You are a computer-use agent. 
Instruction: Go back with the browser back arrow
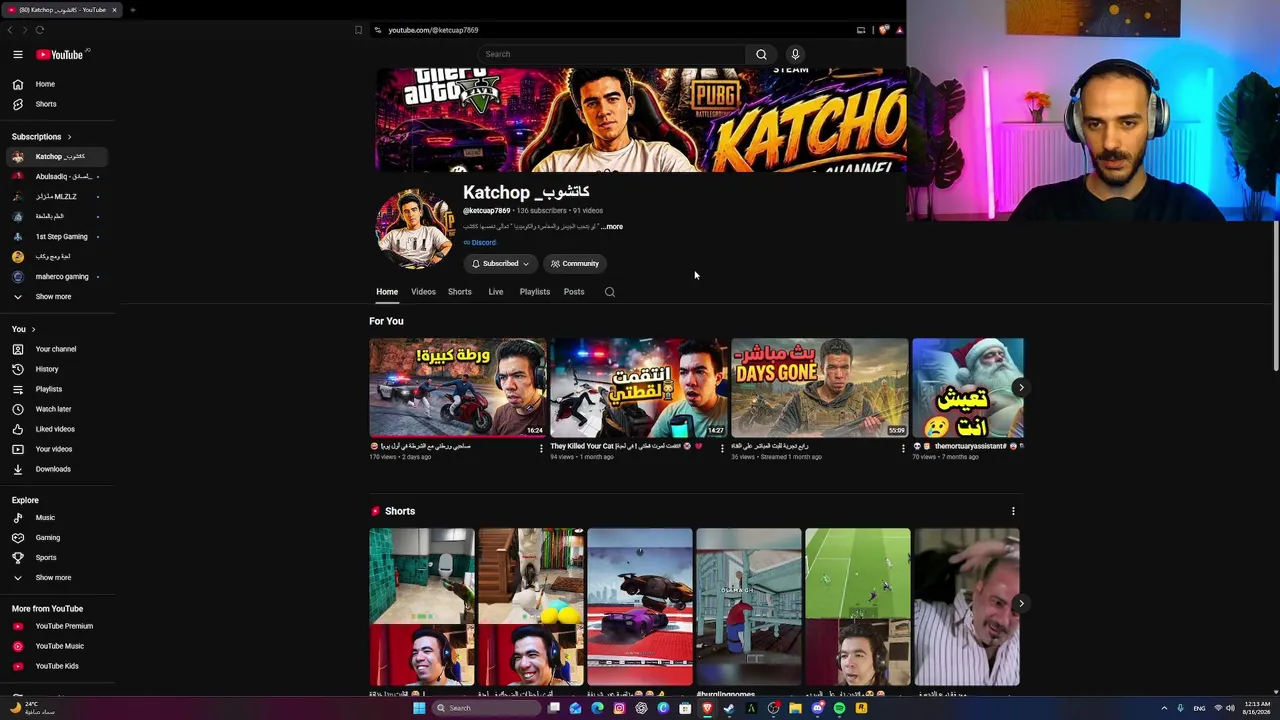click(10, 30)
